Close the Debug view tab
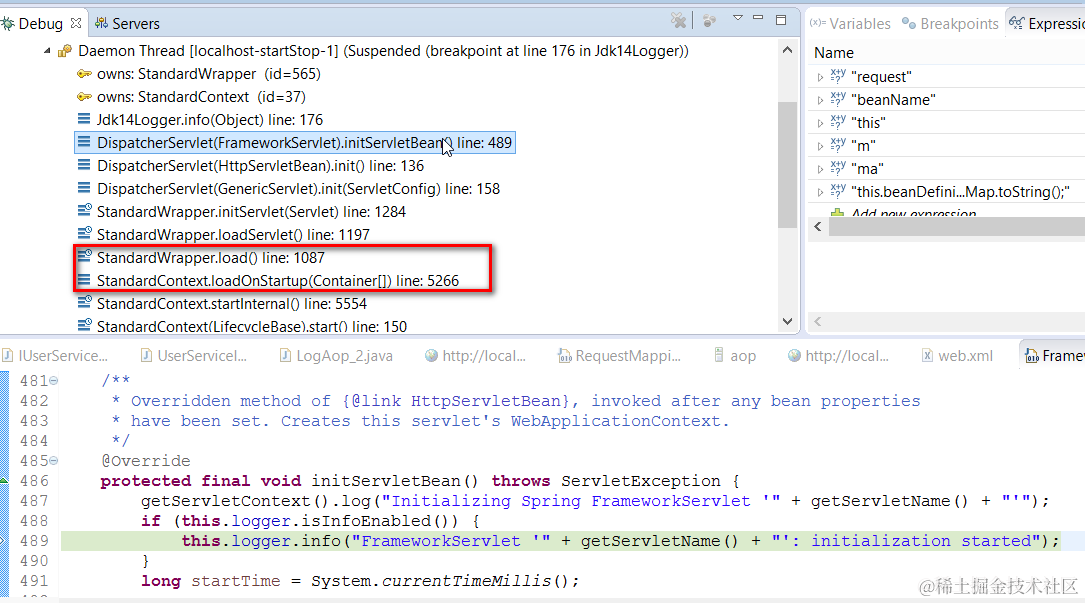1085x603 pixels. click(x=76, y=23)
